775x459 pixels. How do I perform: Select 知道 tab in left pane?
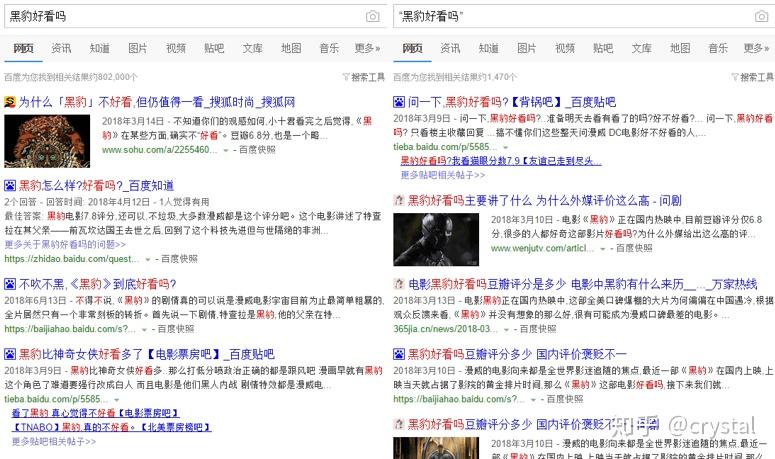(99, 48)
